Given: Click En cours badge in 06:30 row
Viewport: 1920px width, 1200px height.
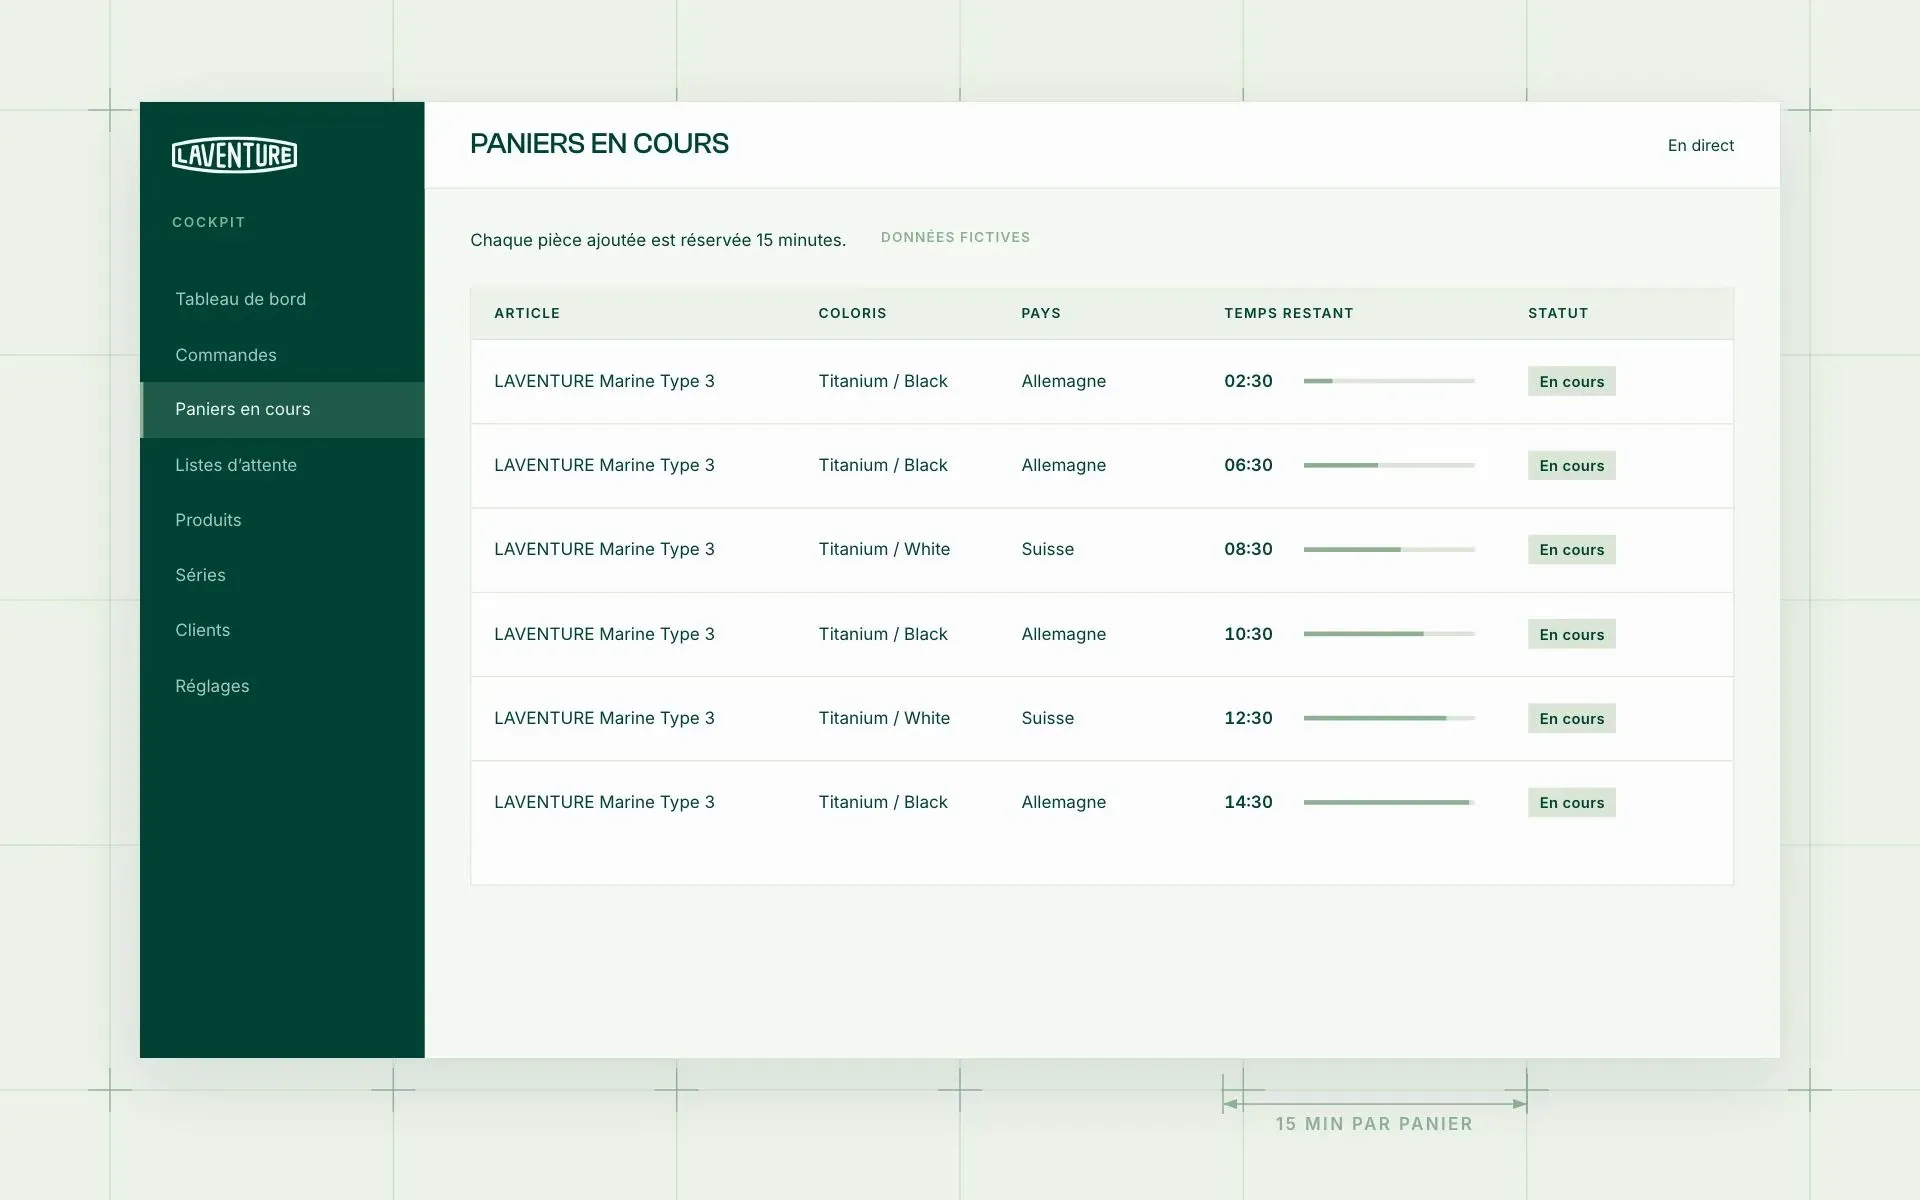Looking at the screenshot, I should click(x=1572, y=465).
